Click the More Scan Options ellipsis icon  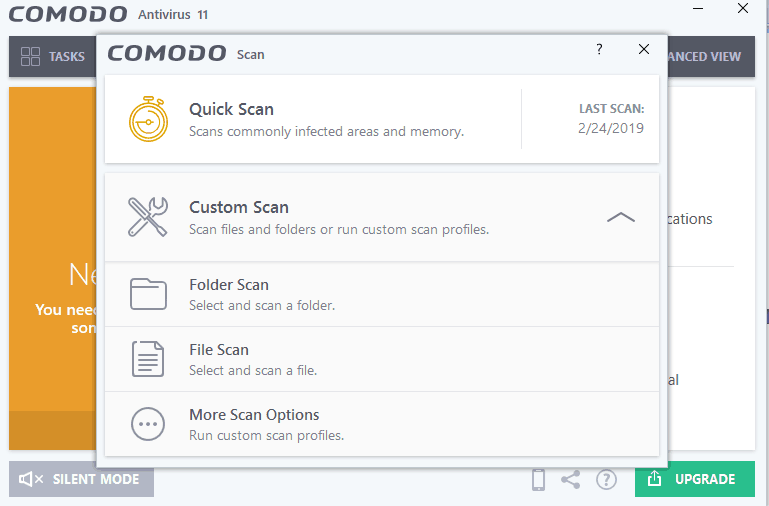point(148,424)
